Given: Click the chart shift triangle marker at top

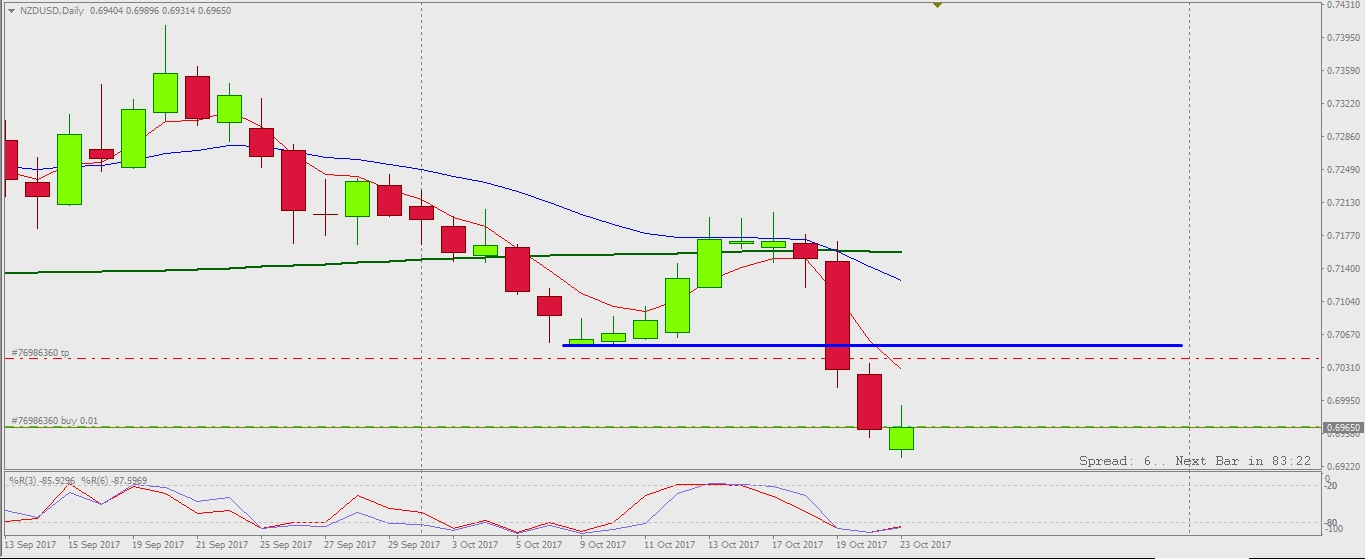Looking at the screenshot, I should pos(937,5).
